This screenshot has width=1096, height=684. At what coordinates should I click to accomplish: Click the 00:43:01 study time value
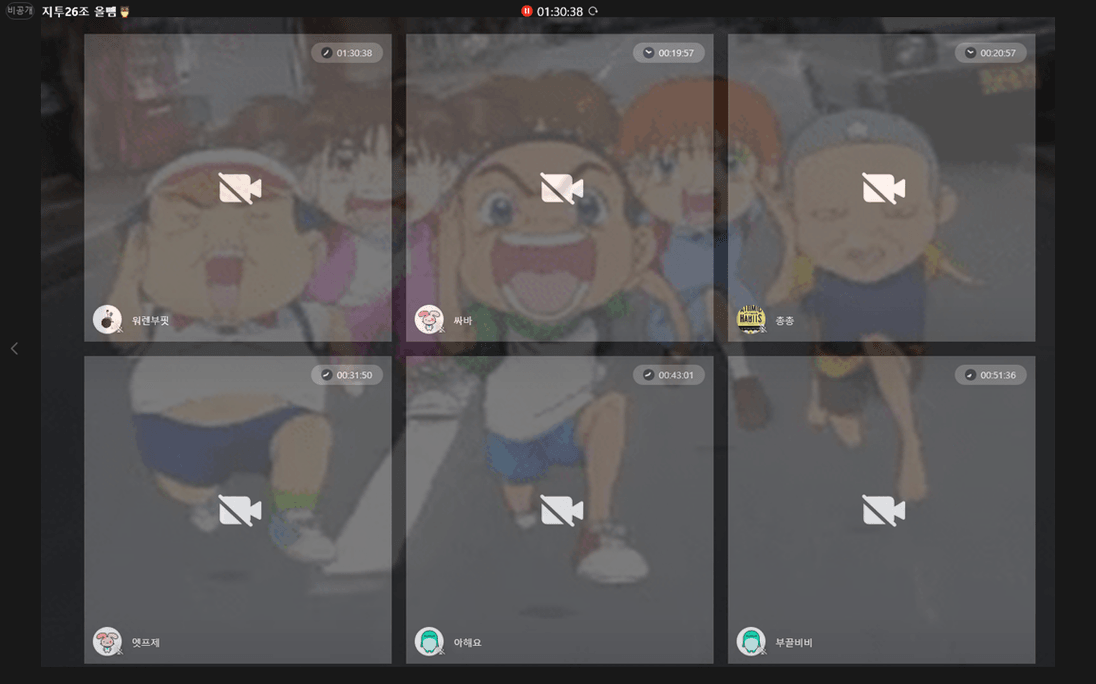(676, 375)
